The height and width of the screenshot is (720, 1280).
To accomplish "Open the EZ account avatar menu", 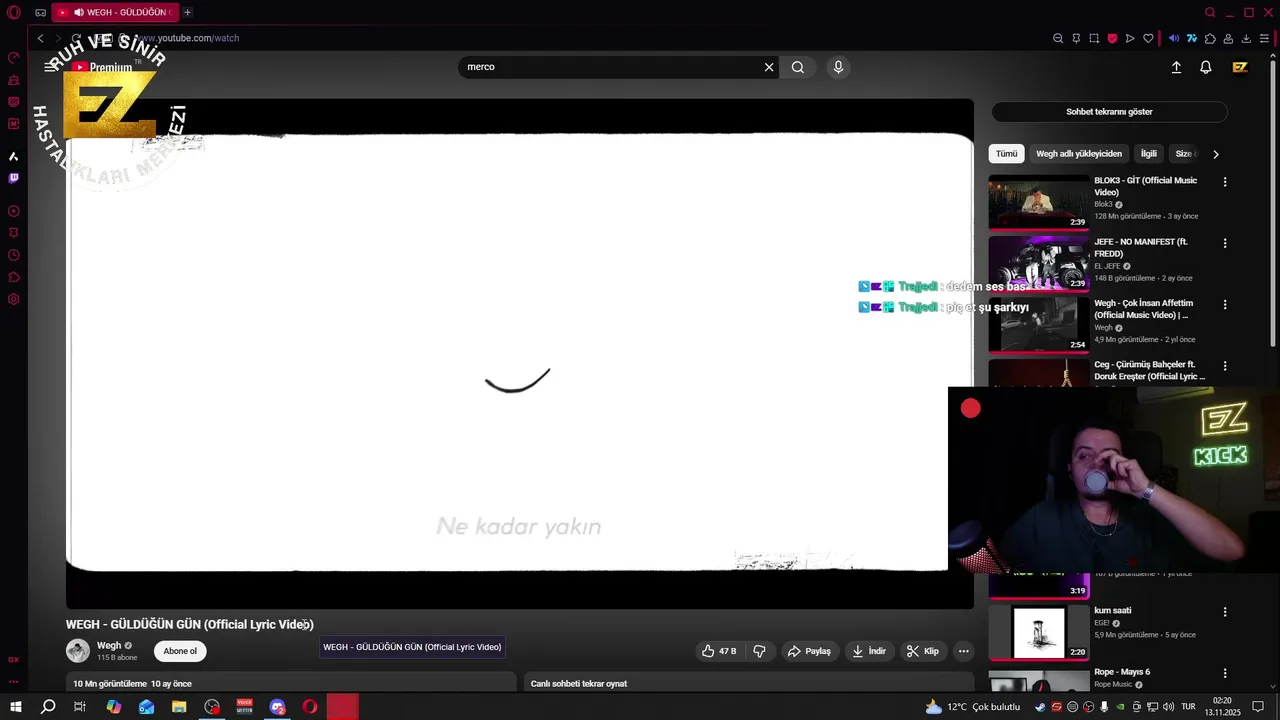I will click(1240, 67).
